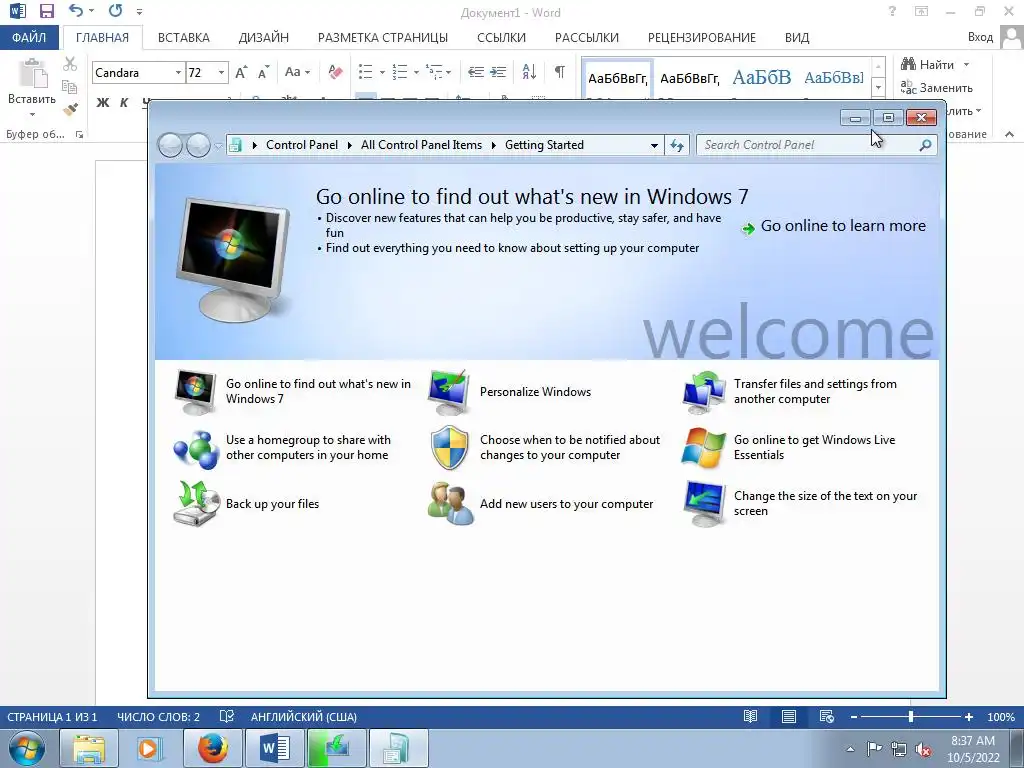Switch to the РЕЦЕНЗИРОВАНИЕ tab
Image resolution: width=1024 pixels, height=768 pixels.
pos(701,37)
